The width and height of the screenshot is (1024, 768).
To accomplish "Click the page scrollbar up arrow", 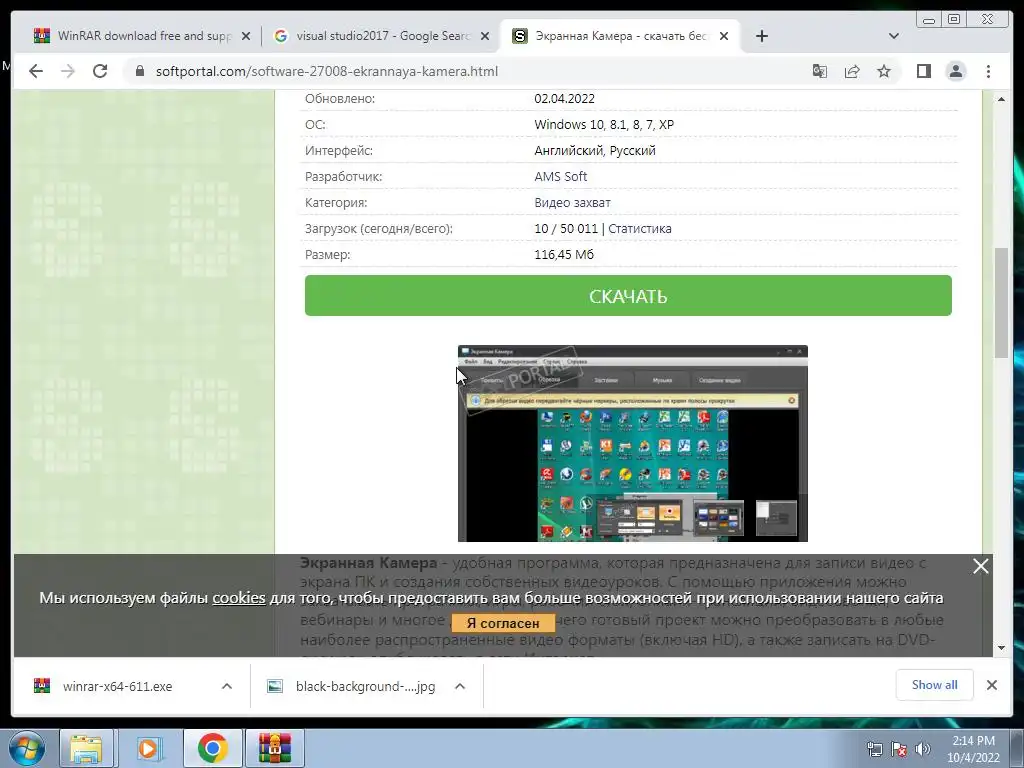I will [1001, 99].
